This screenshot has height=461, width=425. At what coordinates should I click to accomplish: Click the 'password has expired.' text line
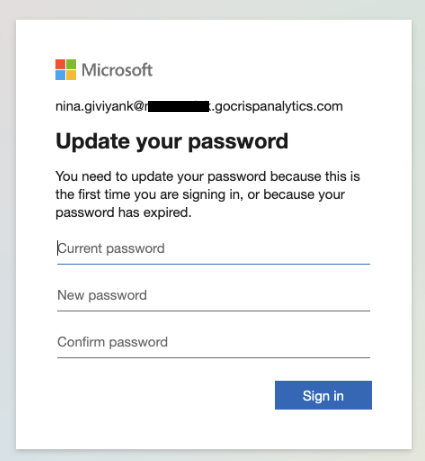(123, 212)
